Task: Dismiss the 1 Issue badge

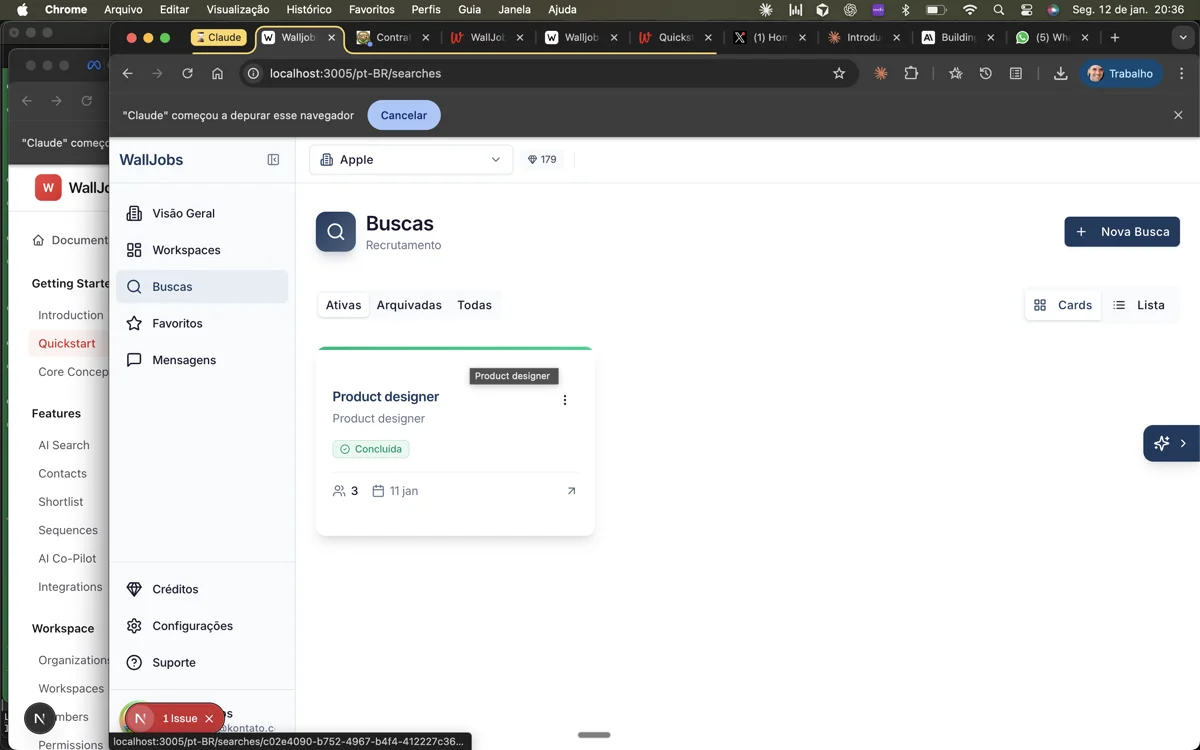Action: (209, 718)
